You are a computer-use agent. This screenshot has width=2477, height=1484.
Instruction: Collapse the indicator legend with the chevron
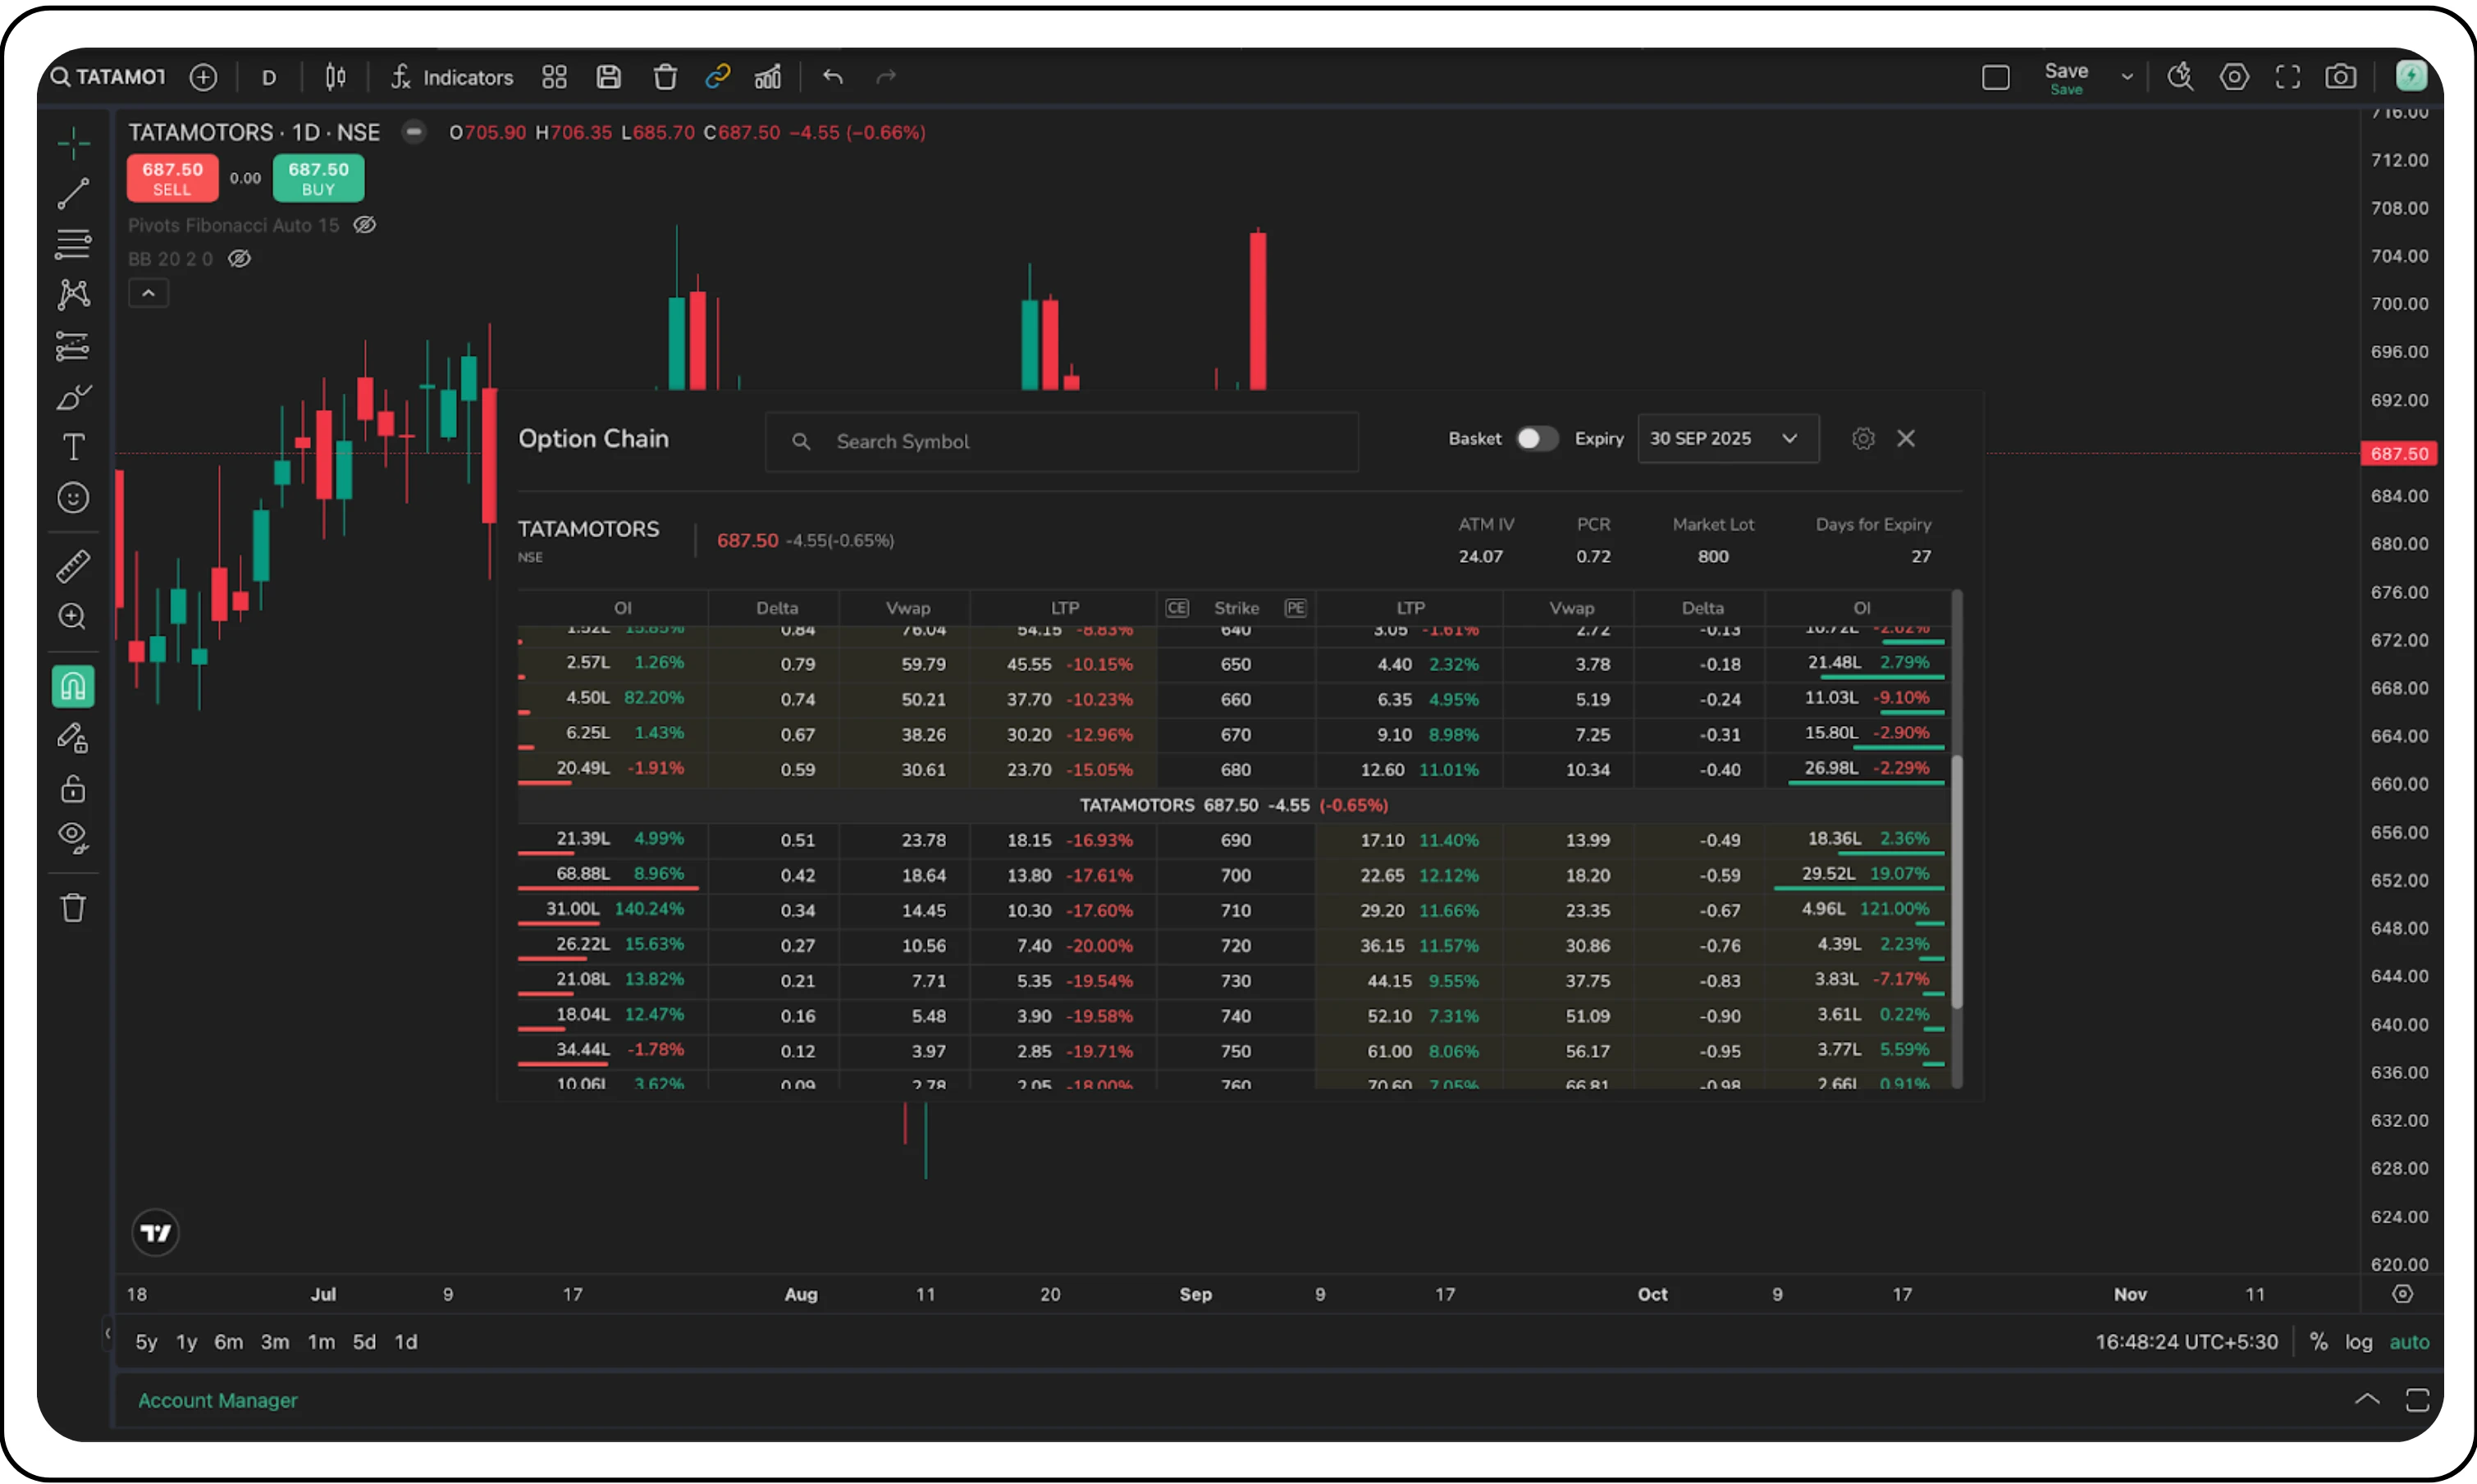[x=148, y=292]
